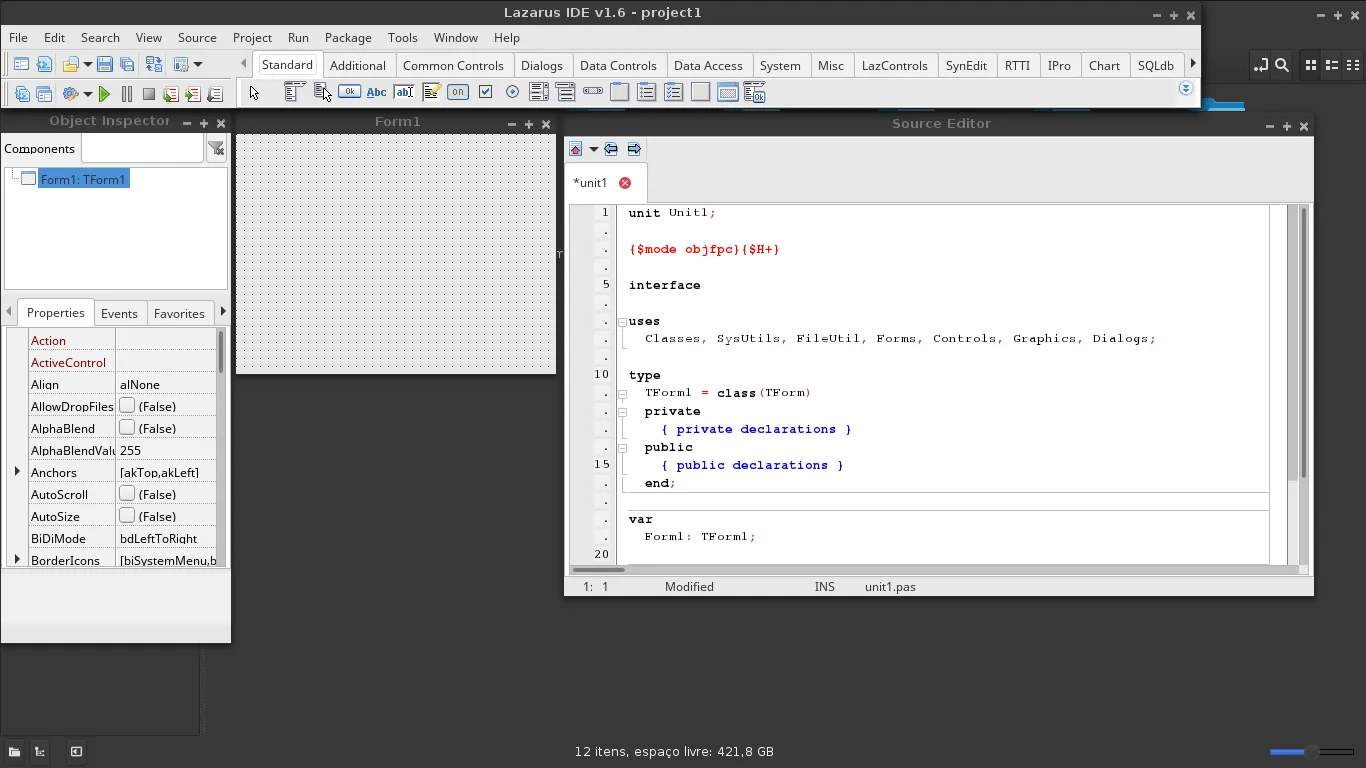
Task: Pick the TEdit component from palette
Action: pyautogui.click(x=404, y=92)
